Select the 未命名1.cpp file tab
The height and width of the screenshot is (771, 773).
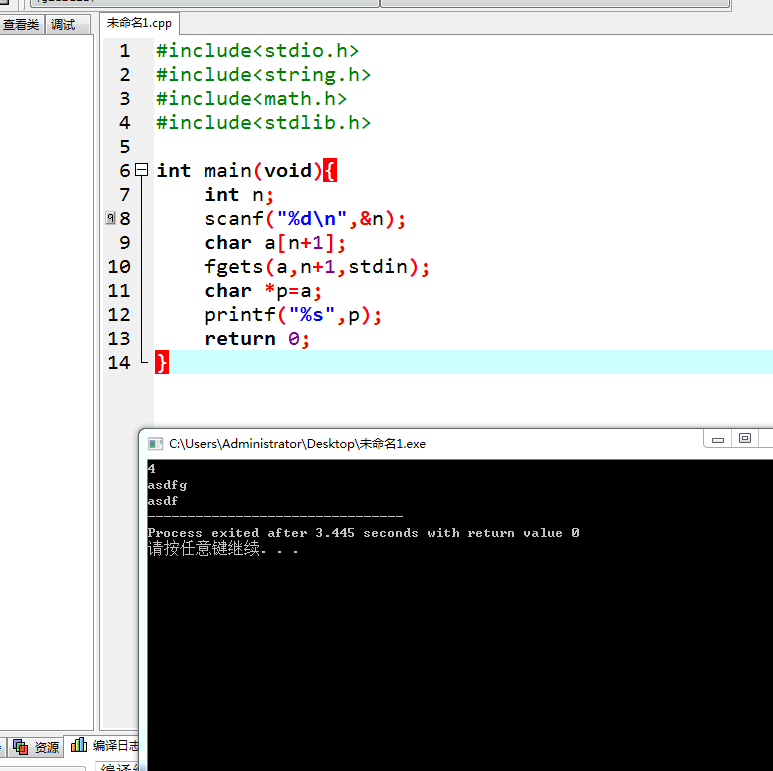click(x=140, y=23)
